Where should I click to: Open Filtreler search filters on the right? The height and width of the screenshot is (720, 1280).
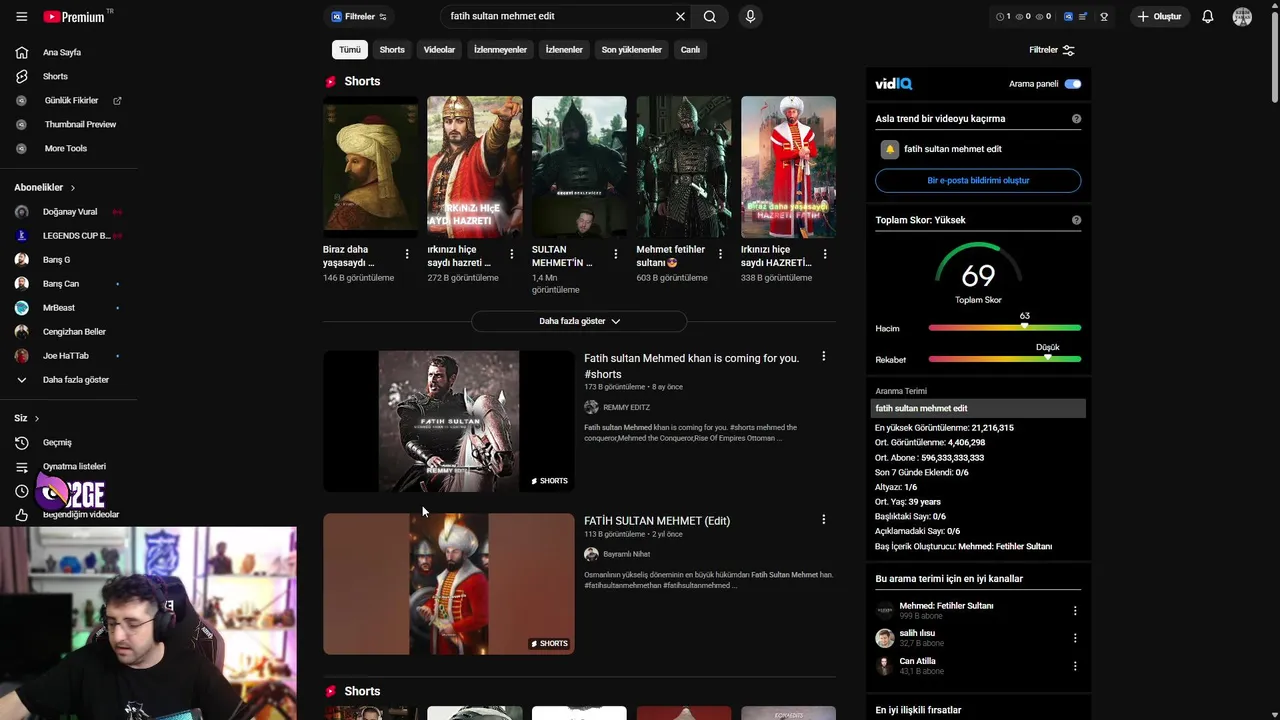(x=1051, y=50)
